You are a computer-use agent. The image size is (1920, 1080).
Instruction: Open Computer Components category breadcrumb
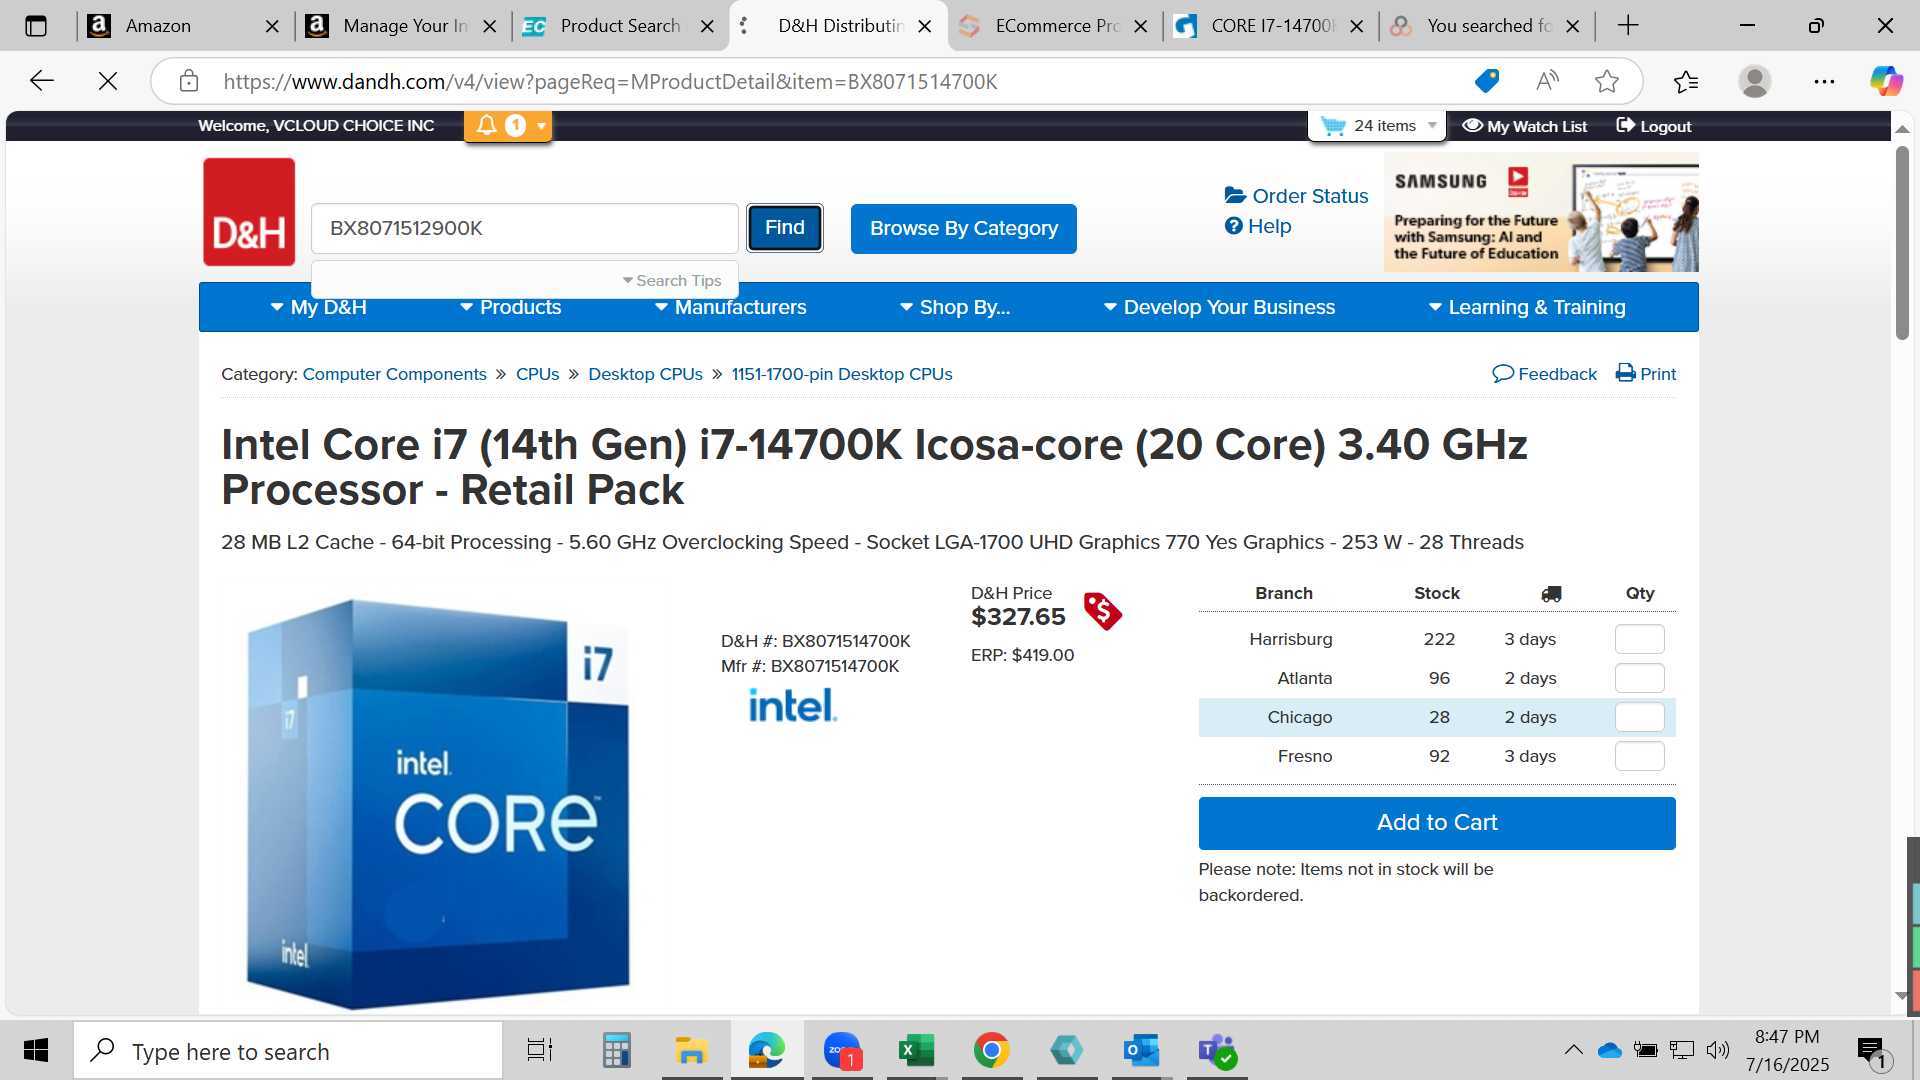(x=394, y=374)
